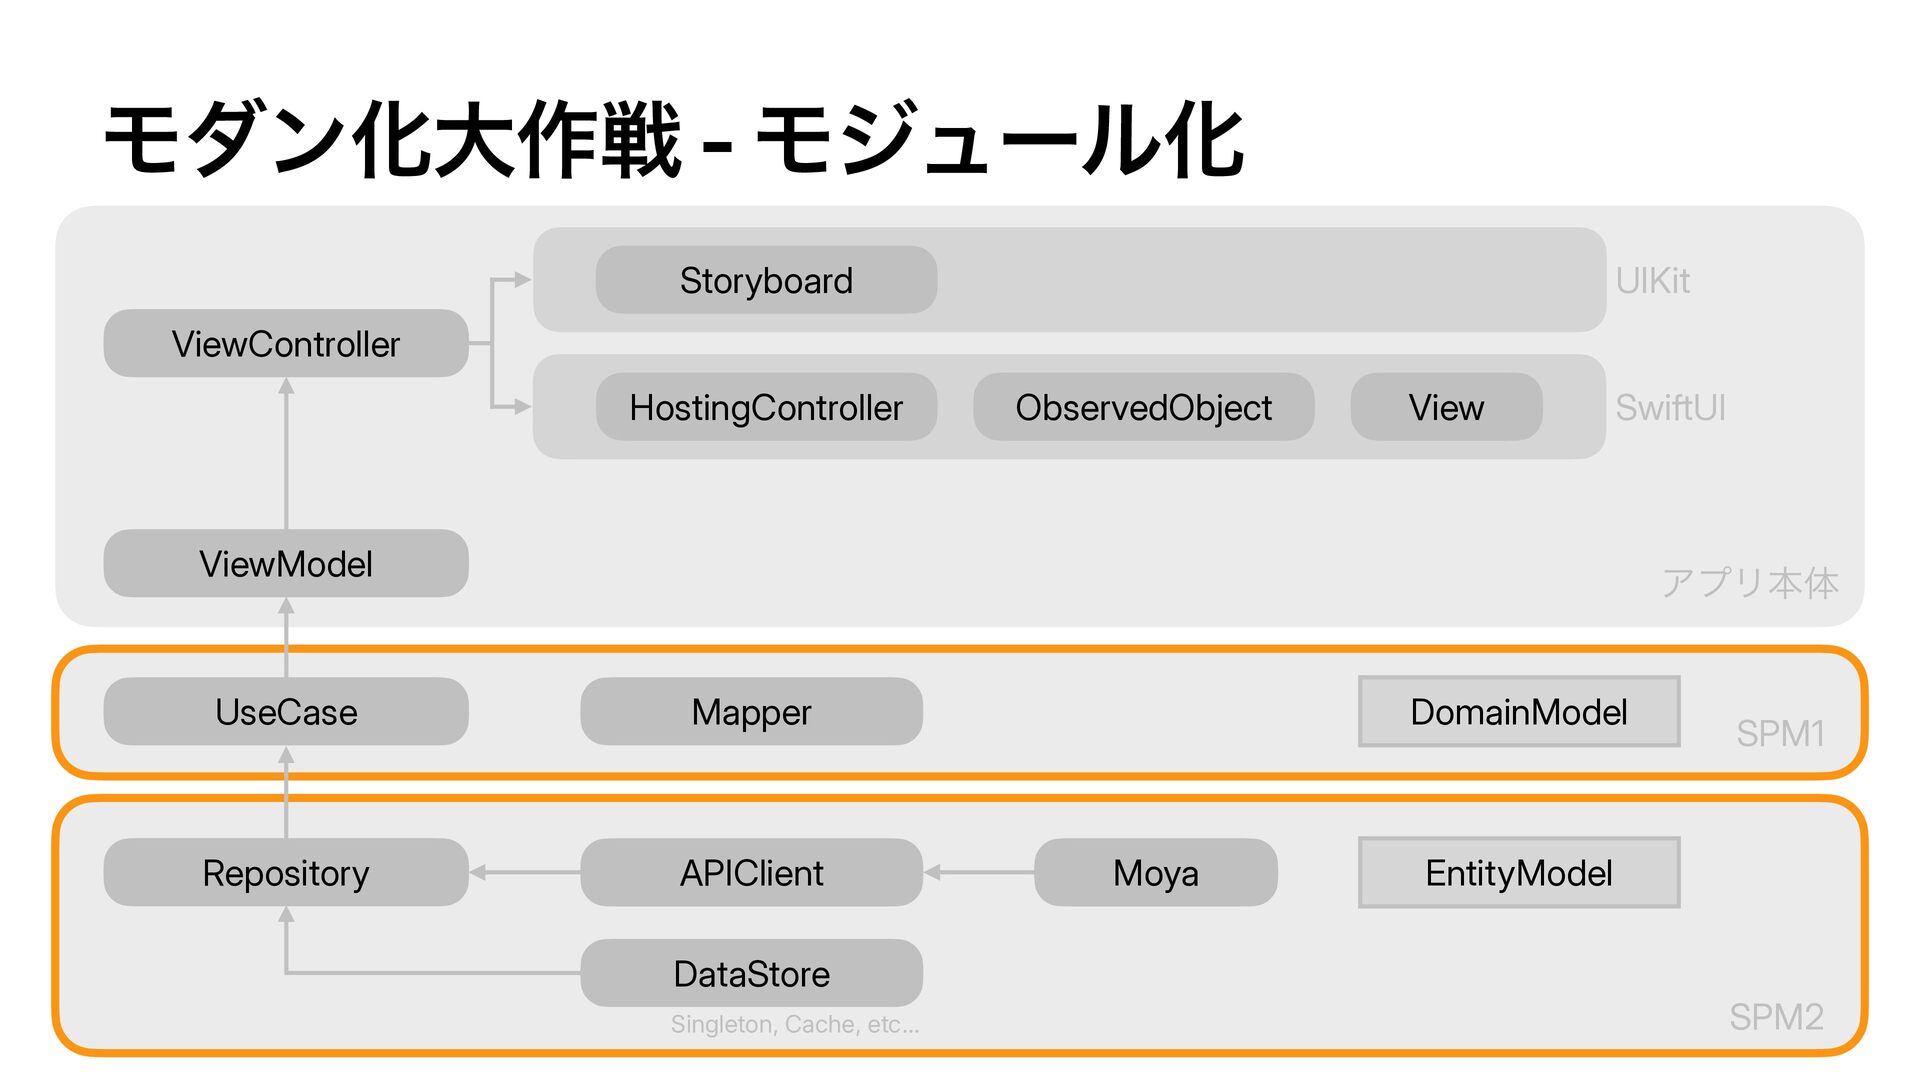
Task: Click the Singleton, Cache, etc... caption
Action: pyautogui.click(x=795, y=1024)
